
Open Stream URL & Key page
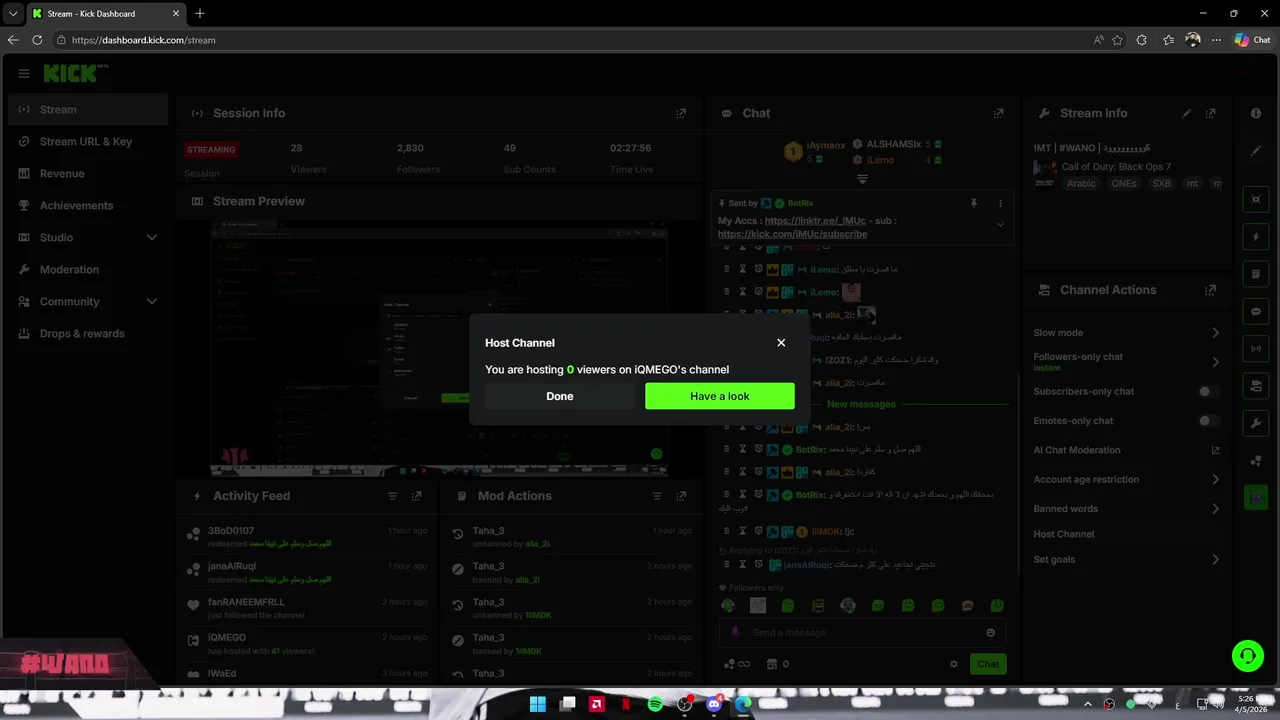pos(88,142)
